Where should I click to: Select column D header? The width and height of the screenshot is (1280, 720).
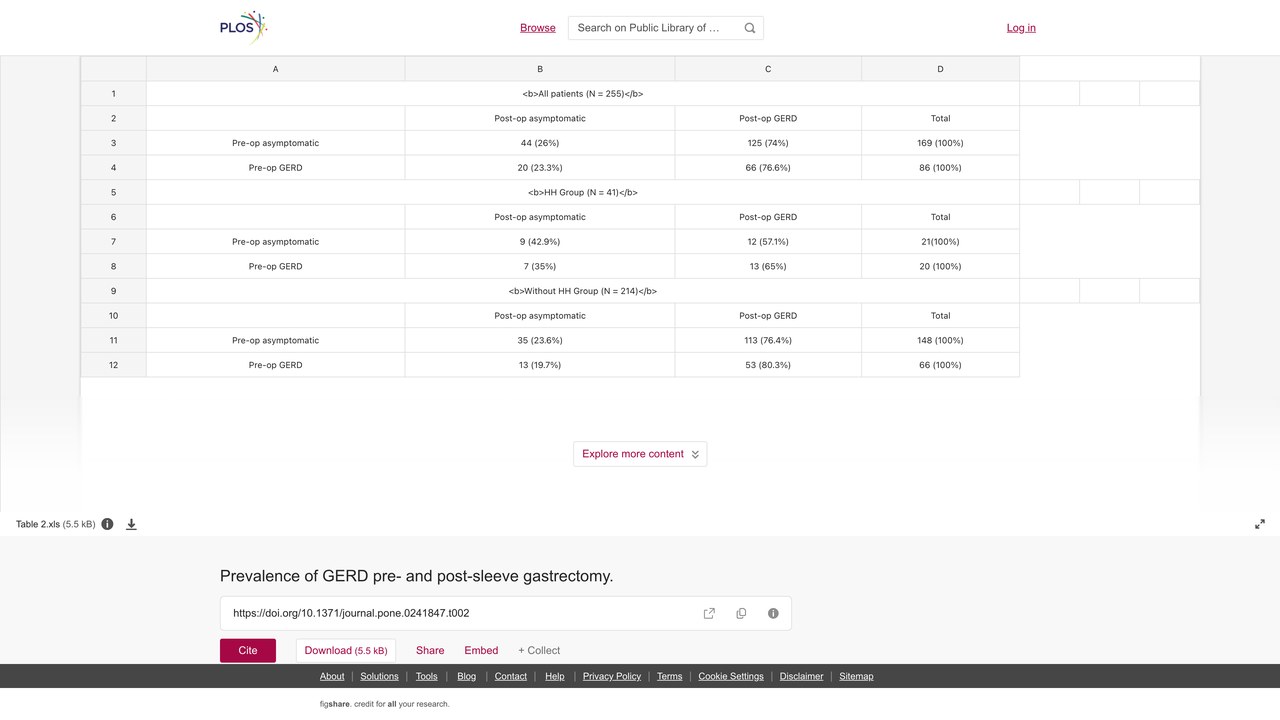[940, 69]
